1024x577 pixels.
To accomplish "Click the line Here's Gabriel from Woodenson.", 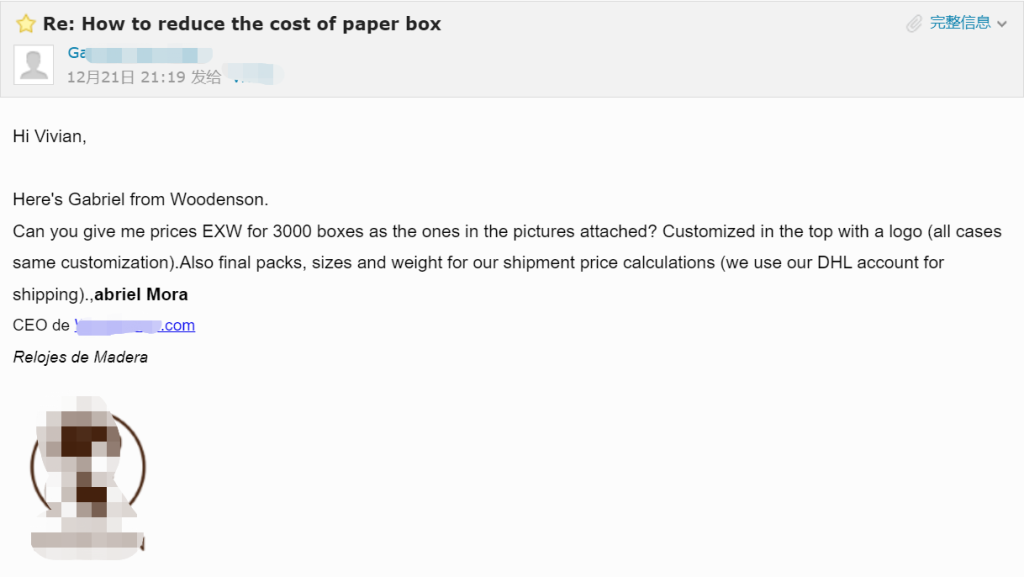I will point(140,199).
